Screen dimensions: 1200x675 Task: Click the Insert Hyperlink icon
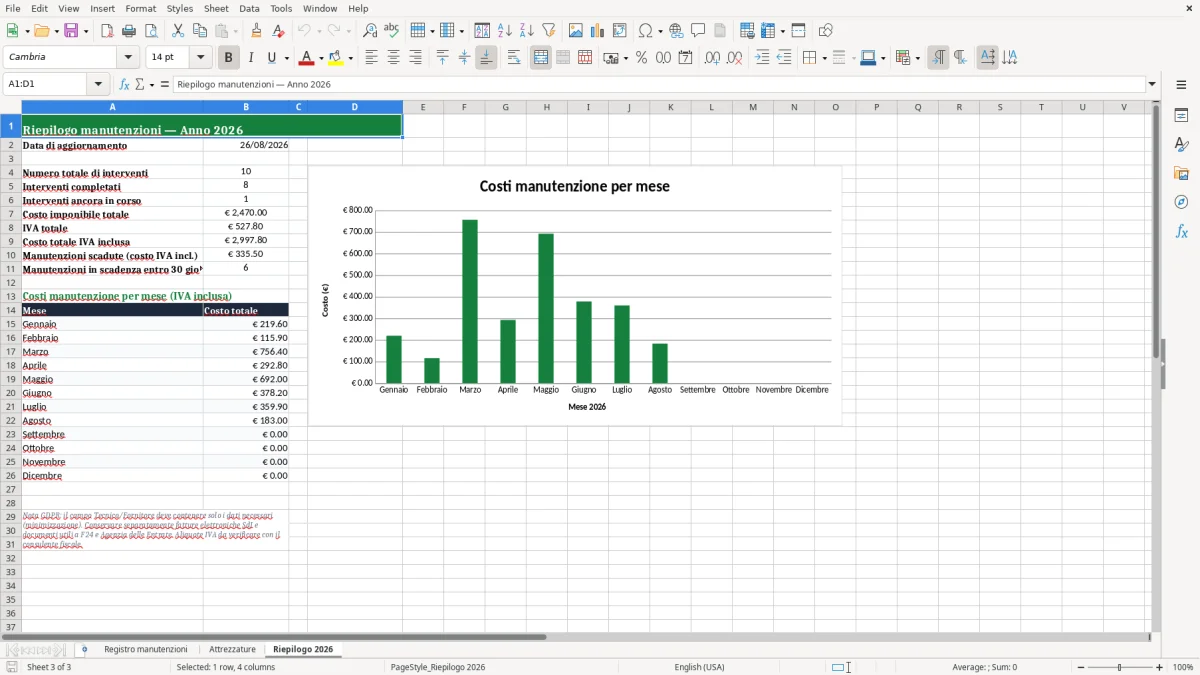[x=677, y=31]
